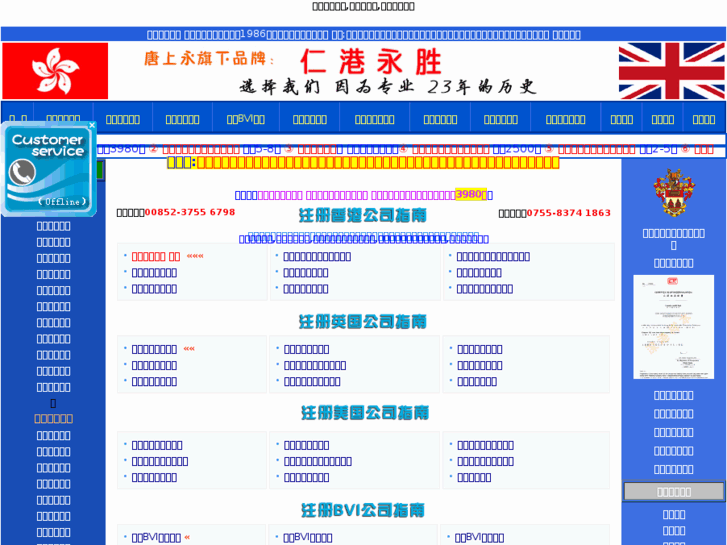Click the United Kingdom flag image
The width and height of the screenshot is (727, 545).
(671, 71)
